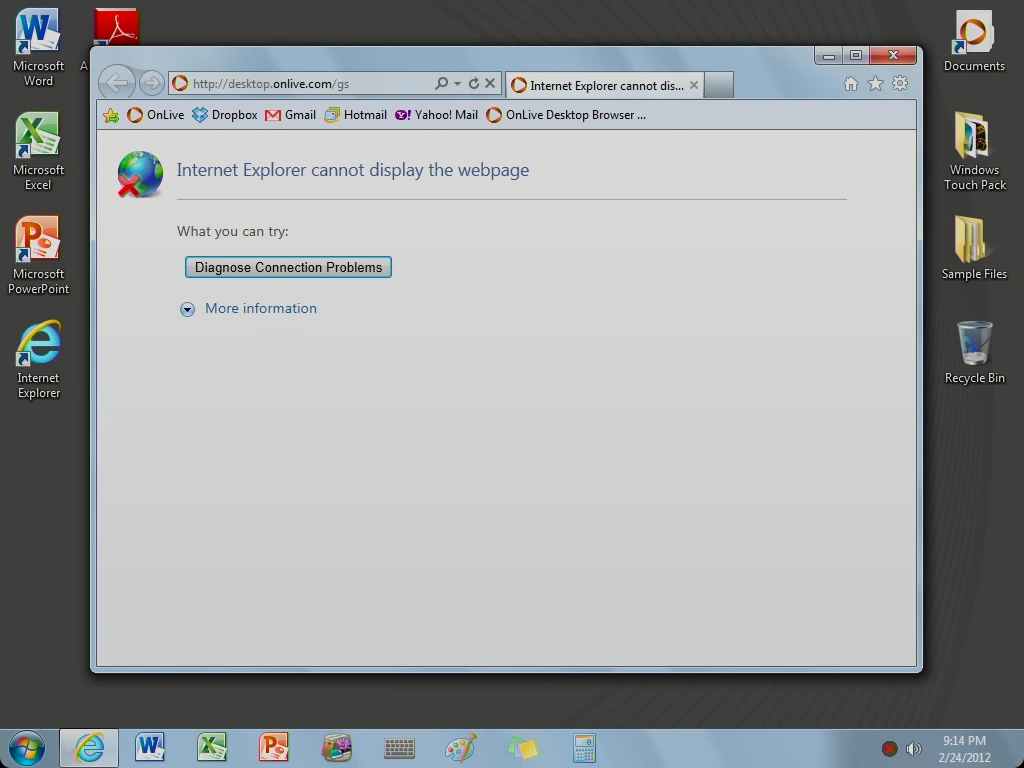Open the Gmail favorites bookmark
Screen dimensions: 1024x768
[290, 115]
